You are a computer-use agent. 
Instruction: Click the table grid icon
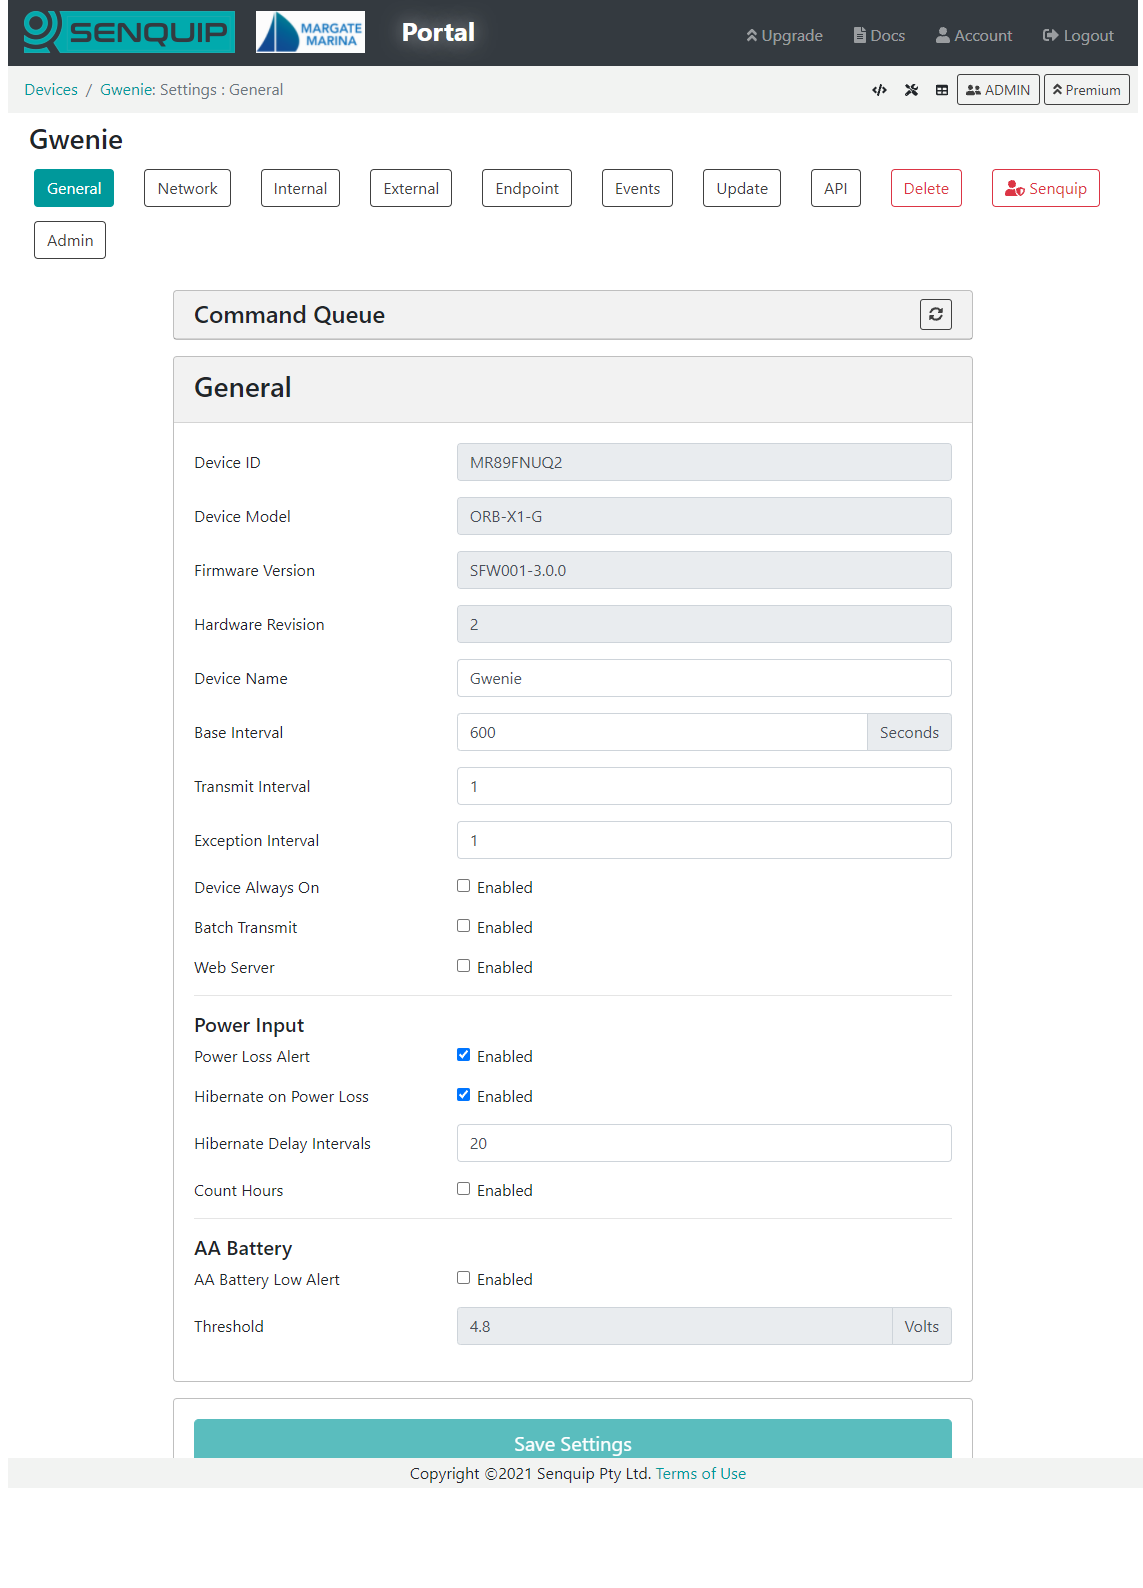click(942, 90)
